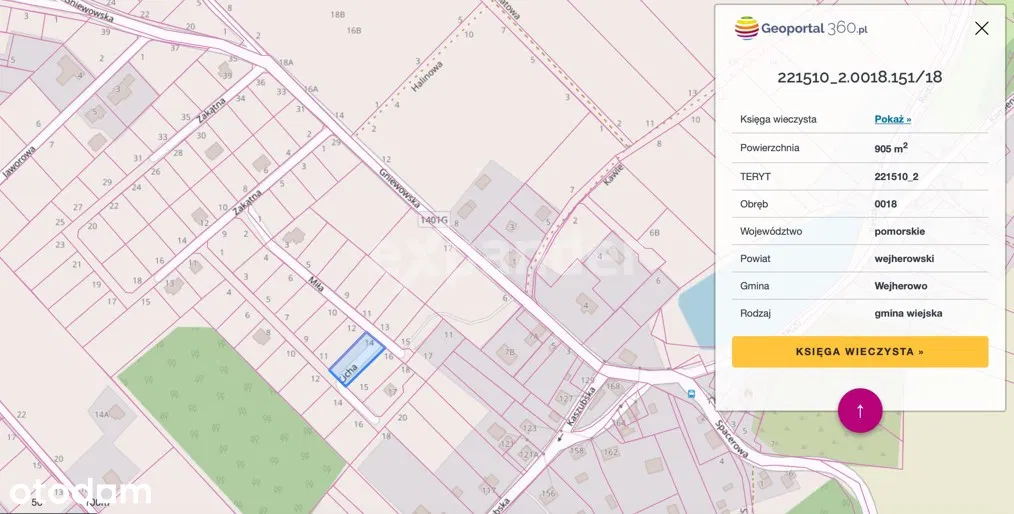1014x514 pixels.
Task: Click the Geoportal360.pl logo
Action: (800, 28)
